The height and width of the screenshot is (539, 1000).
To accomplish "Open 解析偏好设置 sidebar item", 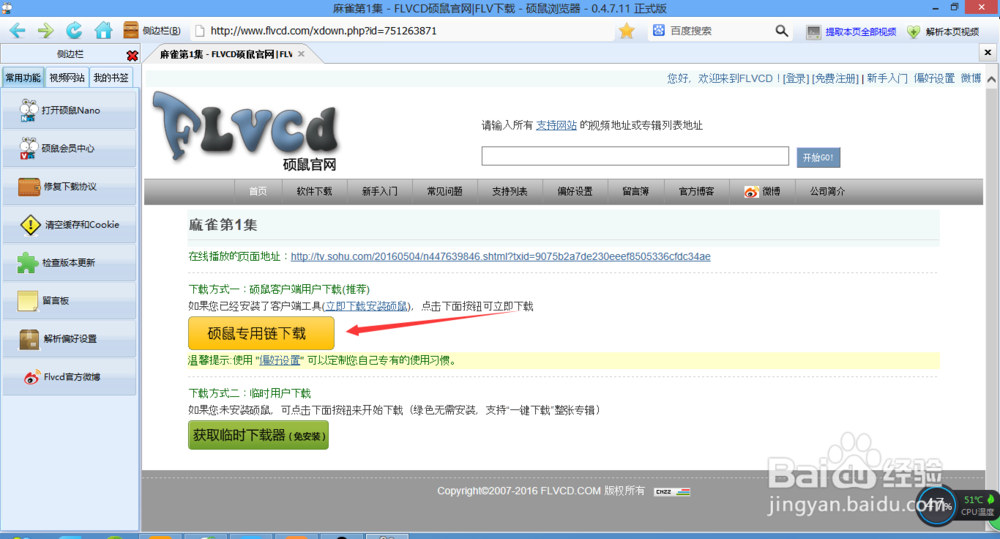I will (x=70, y=339).
